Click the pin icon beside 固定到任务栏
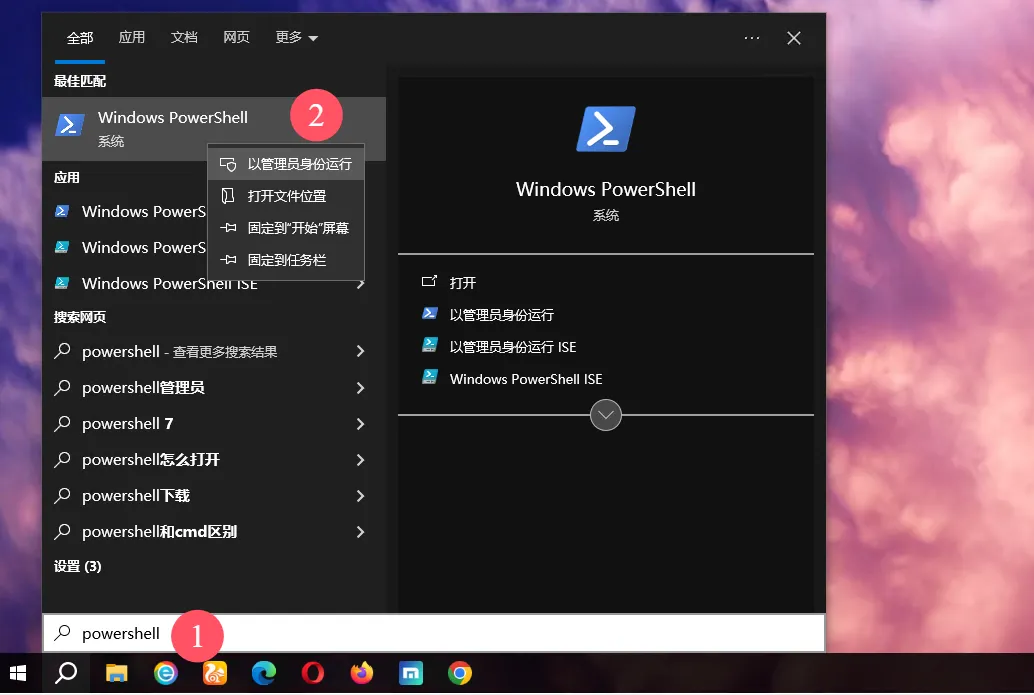 pos(228,260)
